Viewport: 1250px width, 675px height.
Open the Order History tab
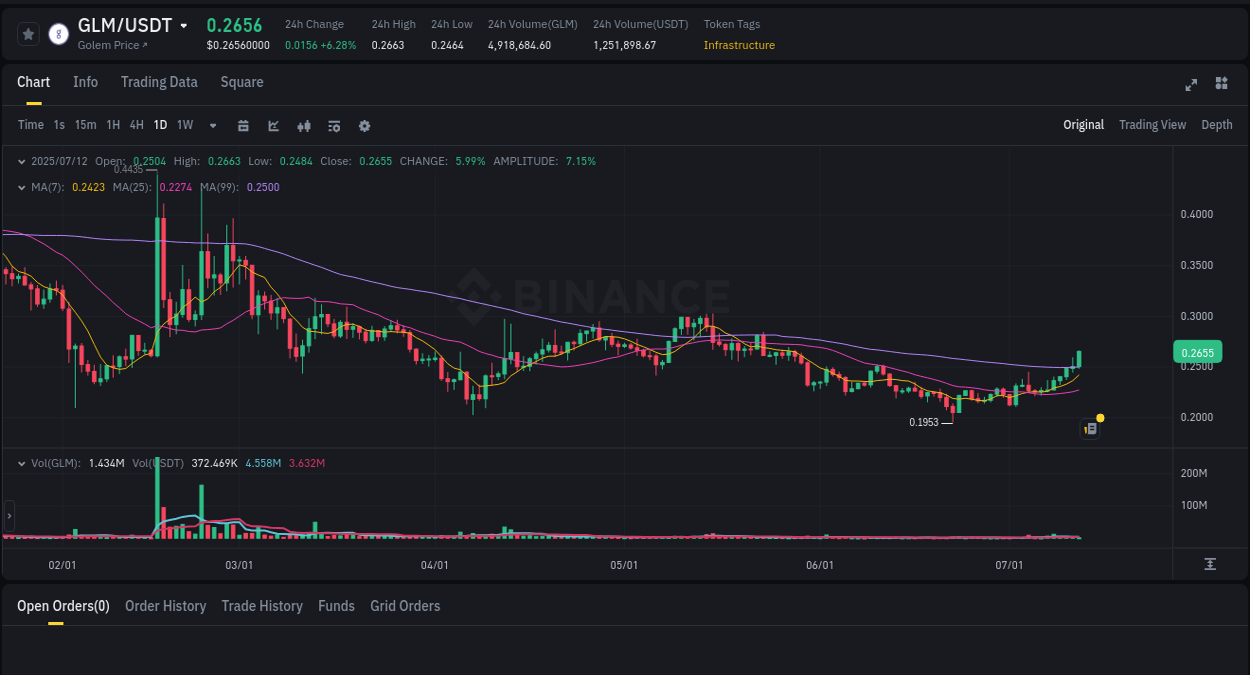[x=165, y=606]
